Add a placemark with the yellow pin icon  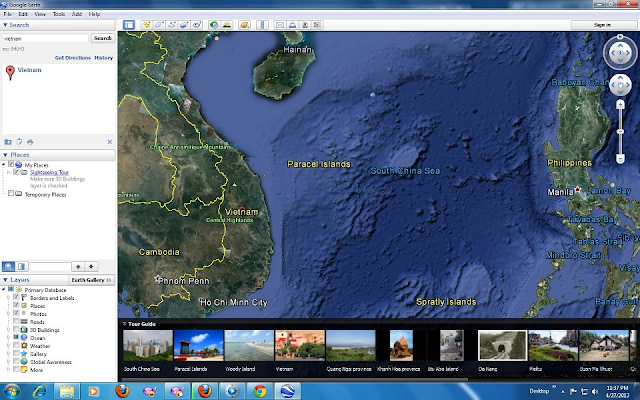[x=147, y=25]
